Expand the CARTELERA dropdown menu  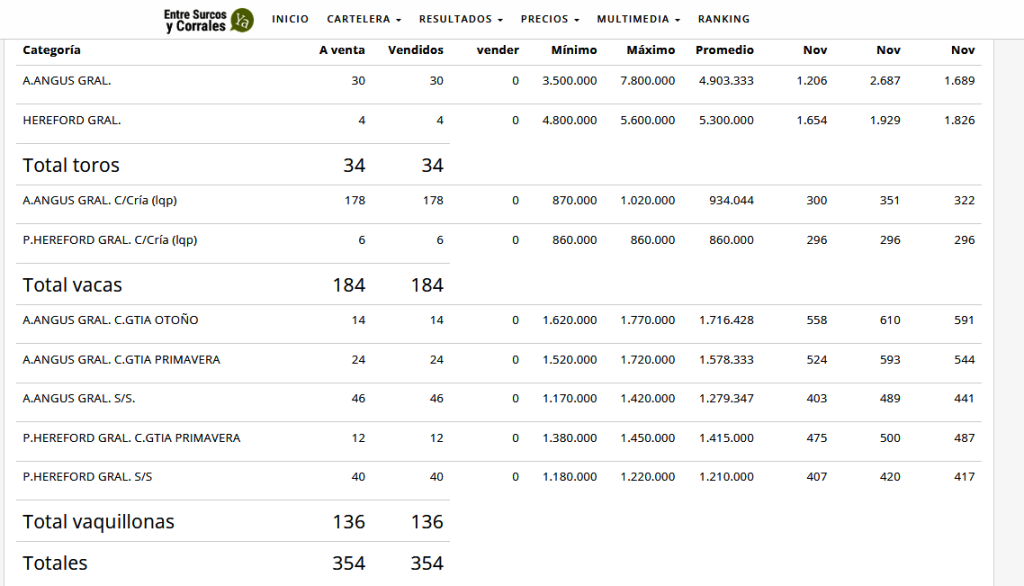click(364, 19)
